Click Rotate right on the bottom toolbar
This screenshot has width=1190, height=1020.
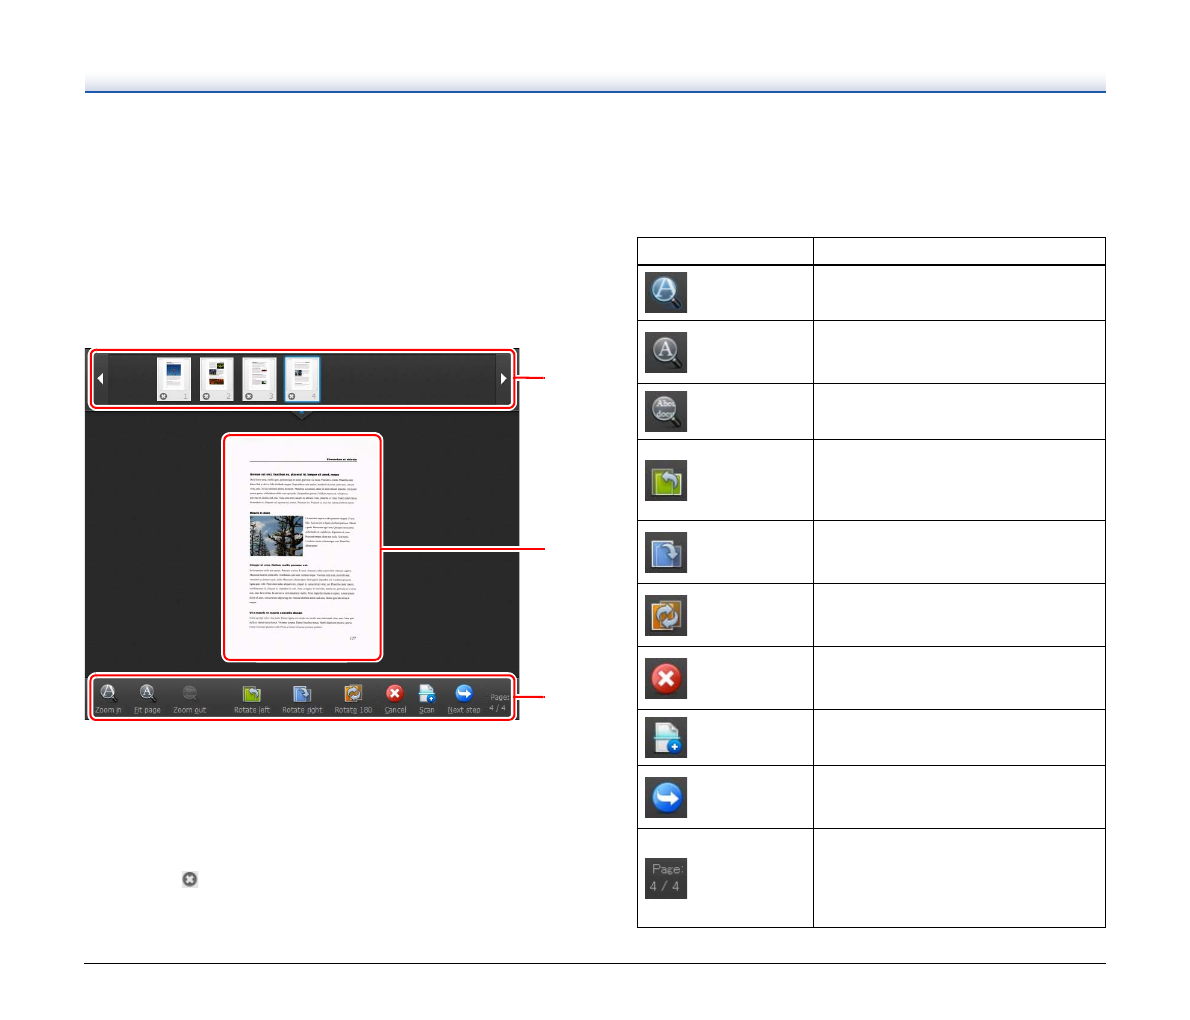[302, 697]
